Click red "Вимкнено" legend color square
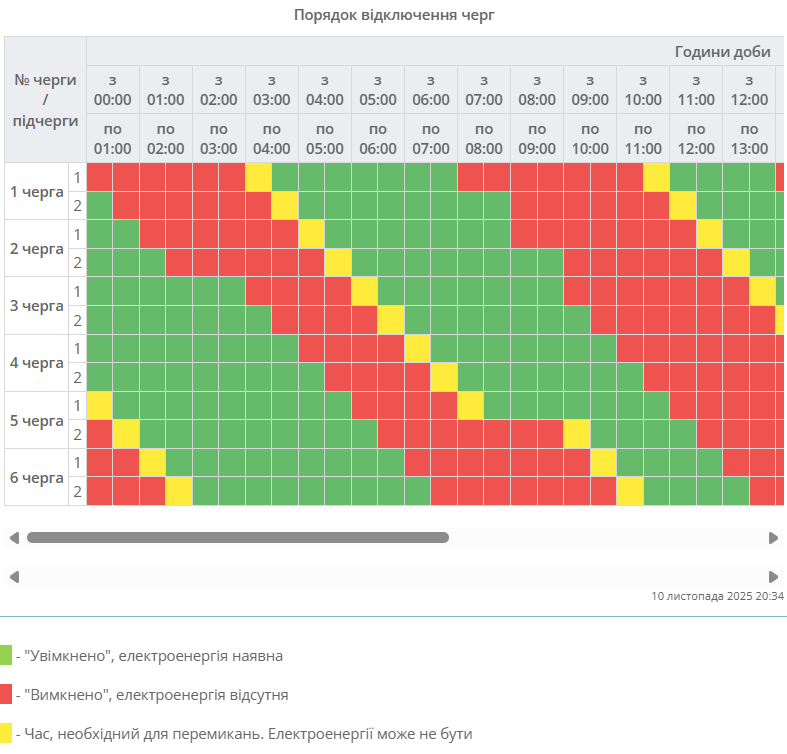The width and height of the screenshot is (787, 754). [6, 694]
